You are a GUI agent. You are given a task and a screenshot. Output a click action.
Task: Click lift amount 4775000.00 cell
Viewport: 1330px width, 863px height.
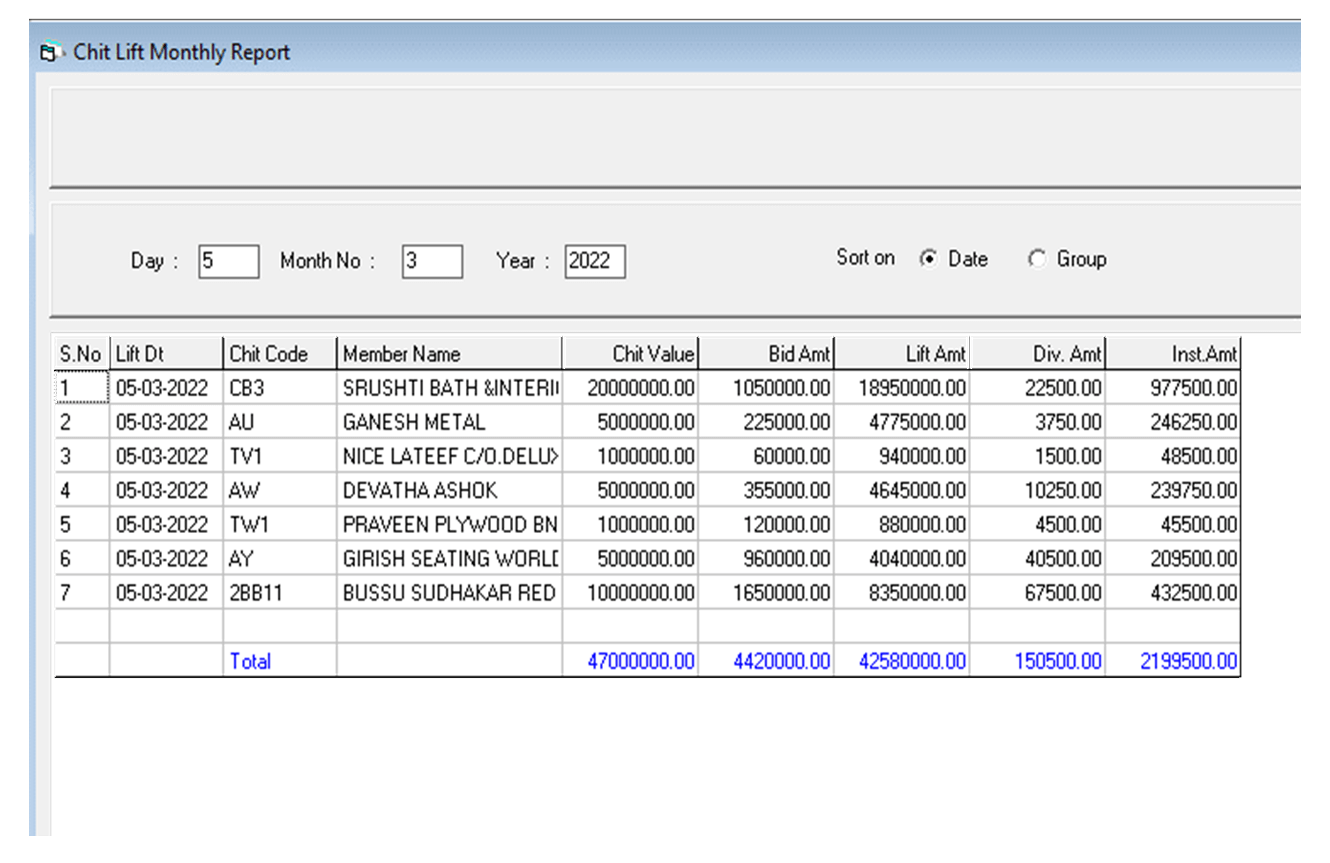(x=903, y=422)
